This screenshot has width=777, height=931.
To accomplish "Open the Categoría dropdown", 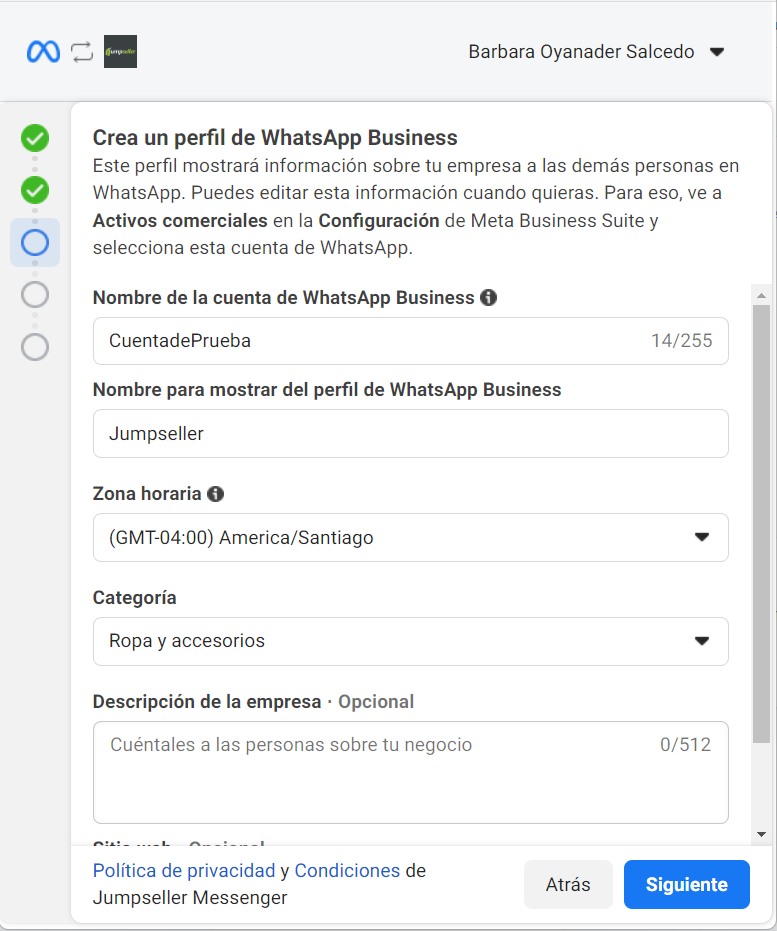I will [x=410, y=641].
